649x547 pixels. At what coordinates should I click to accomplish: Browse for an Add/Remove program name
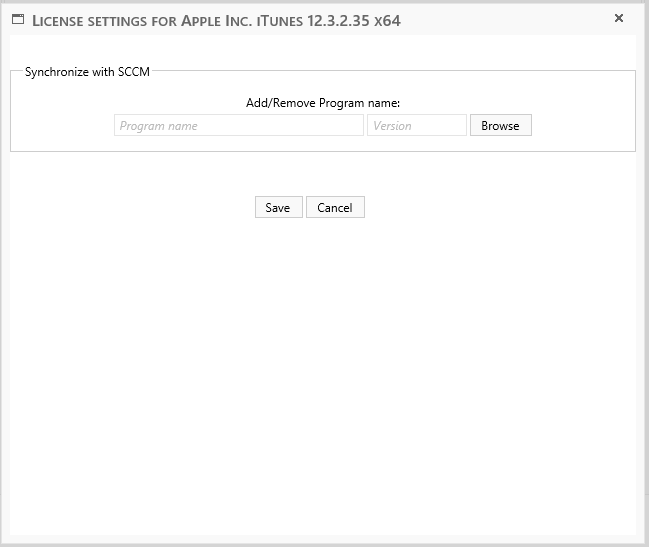click(500, 126)
